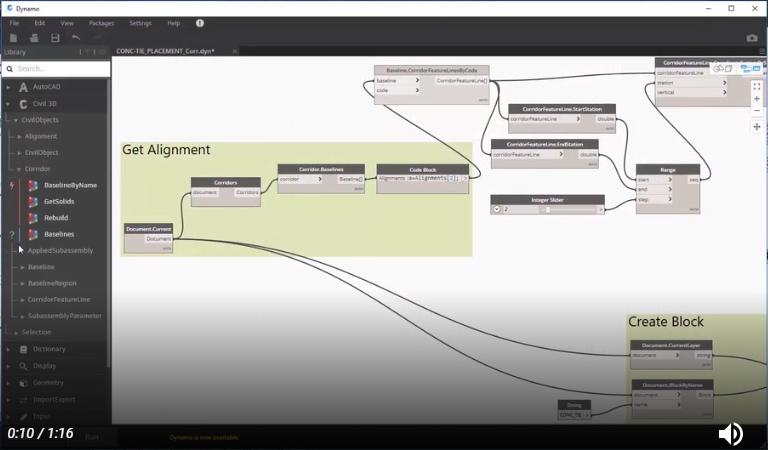Screen dimensions: 768x450
Task: Click the Baselines node icon
Action: tap(33, 234)
